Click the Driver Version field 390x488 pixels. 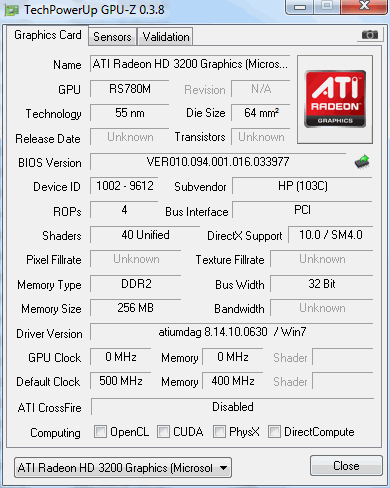(x=232, y=332)
